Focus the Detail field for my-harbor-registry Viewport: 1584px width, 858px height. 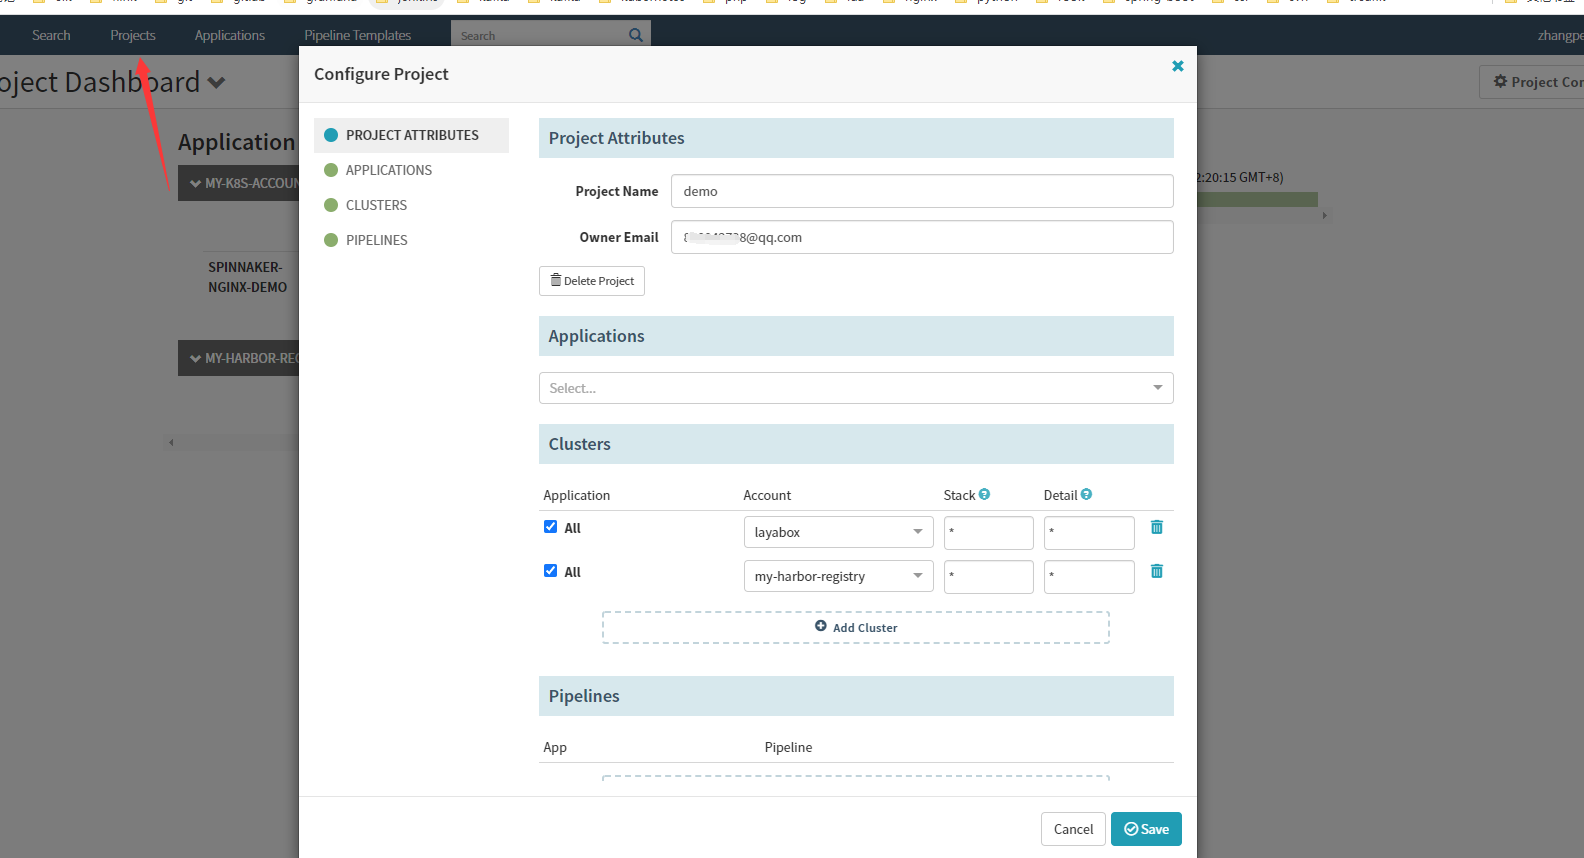tap(1089, 576)
